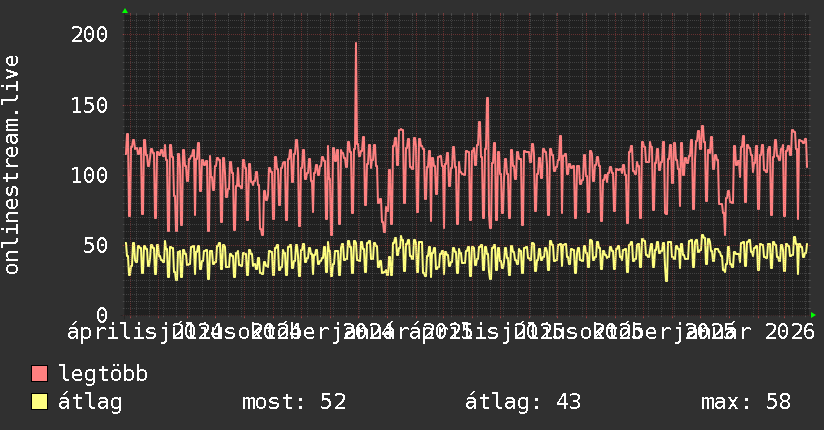The image size is (824, 430).
Task: Click the legtöbb legend label
Action: [103, 373]
